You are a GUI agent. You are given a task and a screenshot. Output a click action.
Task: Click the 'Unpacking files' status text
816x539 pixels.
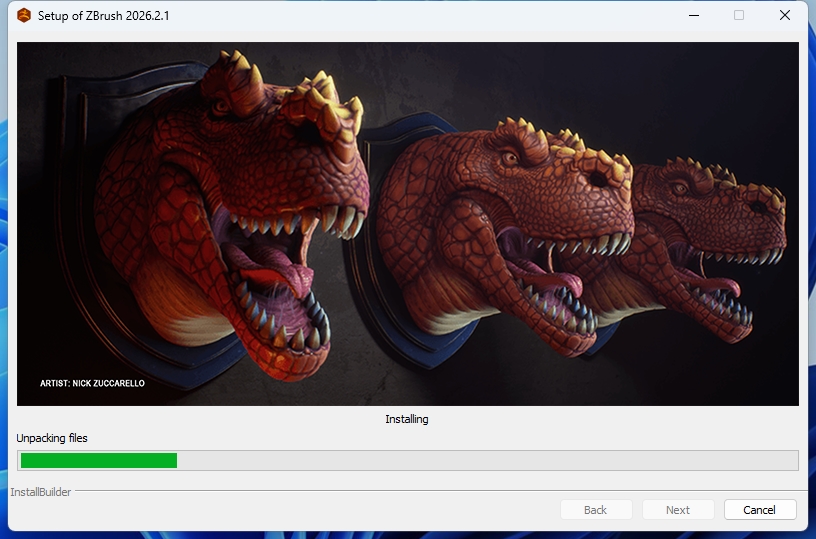coord(52,438)
